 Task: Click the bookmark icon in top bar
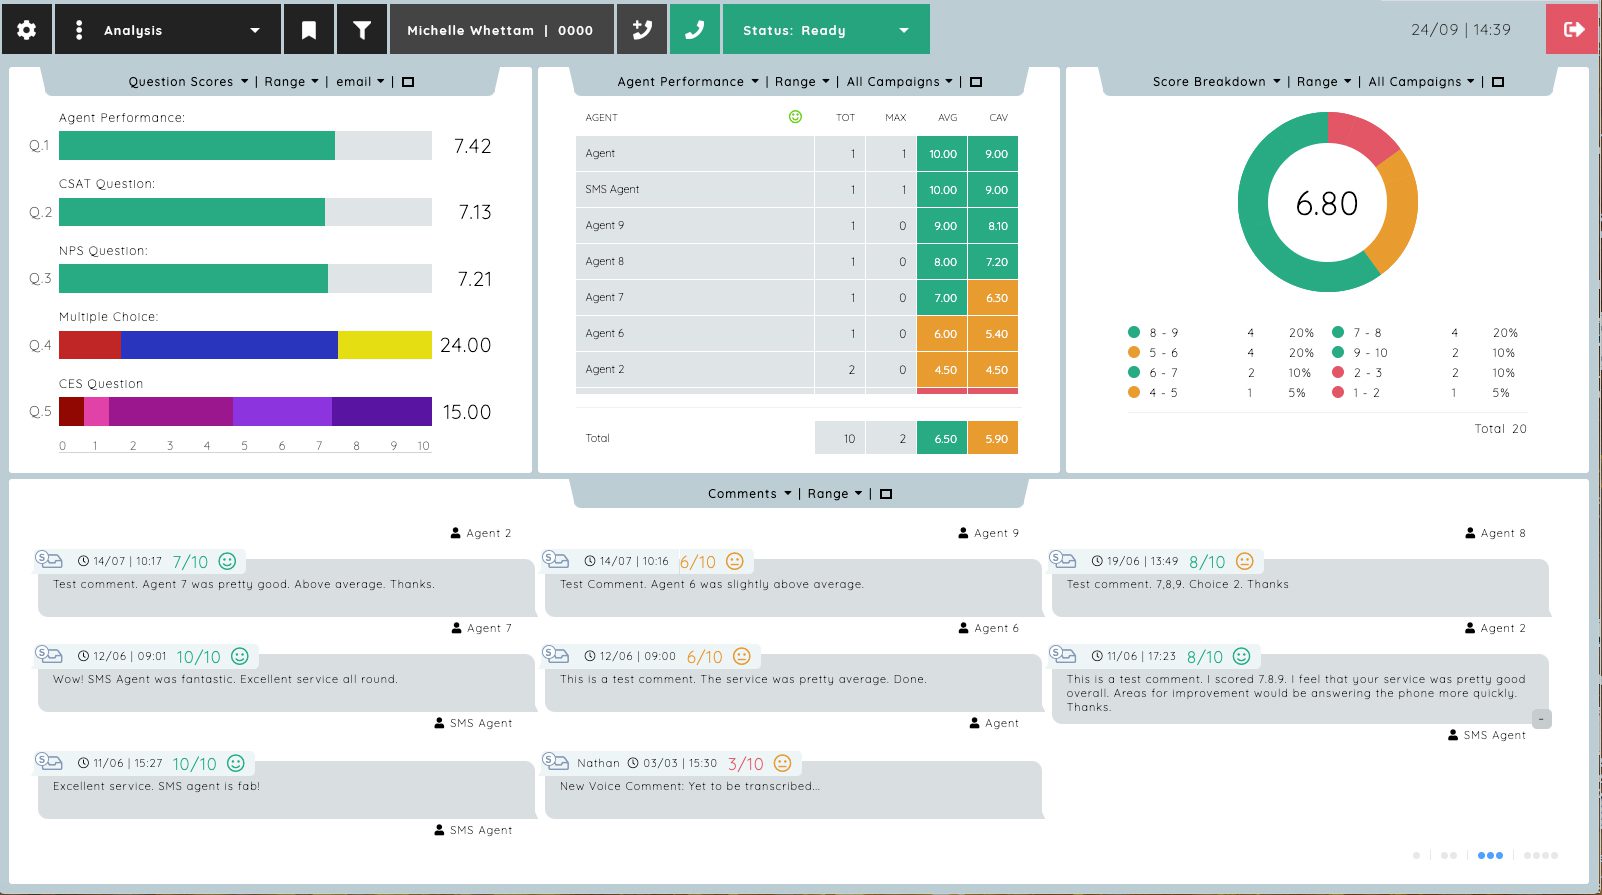click(x=309, y=30)
